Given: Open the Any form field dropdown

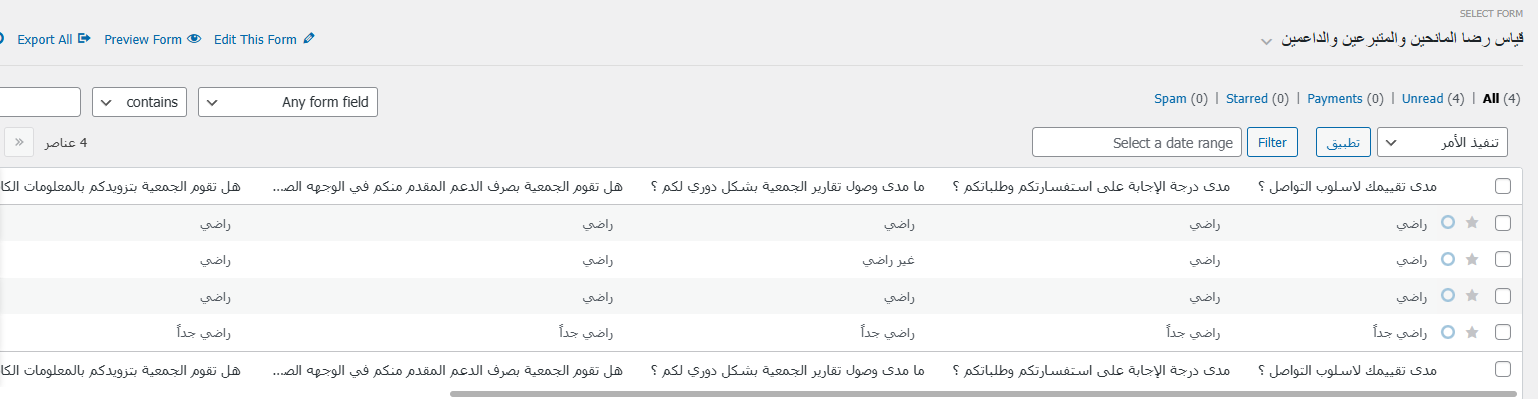Looking at the screenshot, I should pyautogui.click(x=288, y=102).
